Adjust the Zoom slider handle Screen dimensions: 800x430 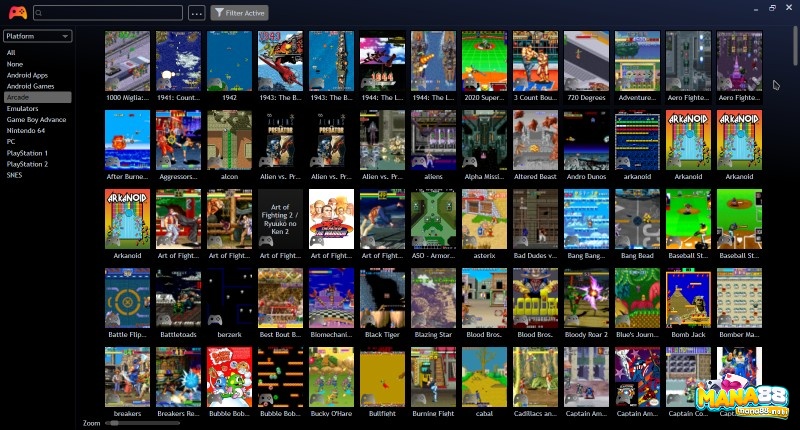113,424
